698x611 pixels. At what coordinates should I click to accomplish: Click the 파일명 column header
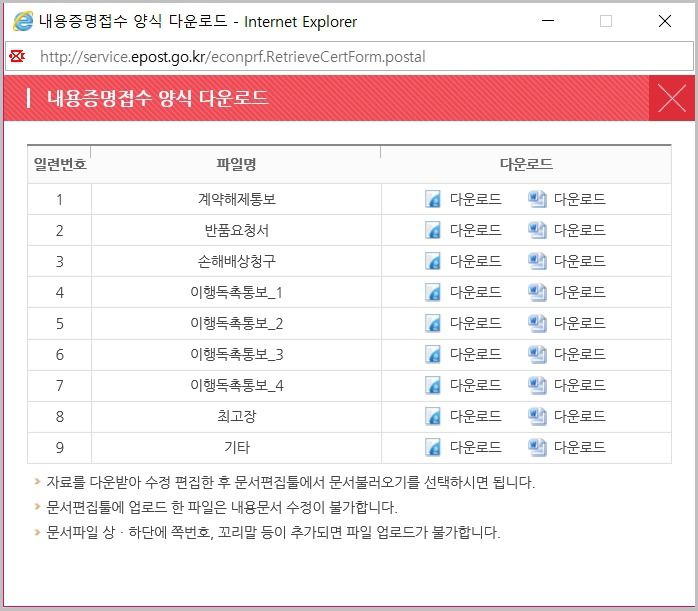coord(236,164)
